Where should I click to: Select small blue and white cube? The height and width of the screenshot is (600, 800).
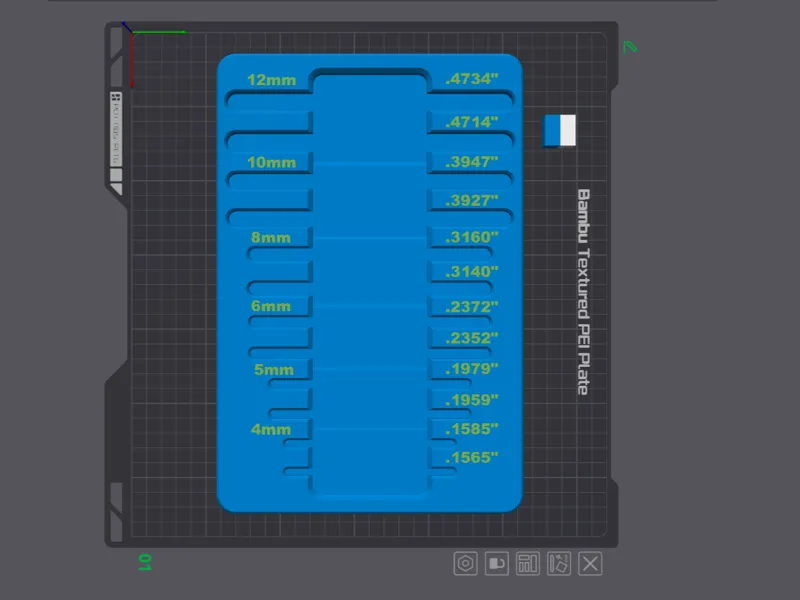(560, 131)
